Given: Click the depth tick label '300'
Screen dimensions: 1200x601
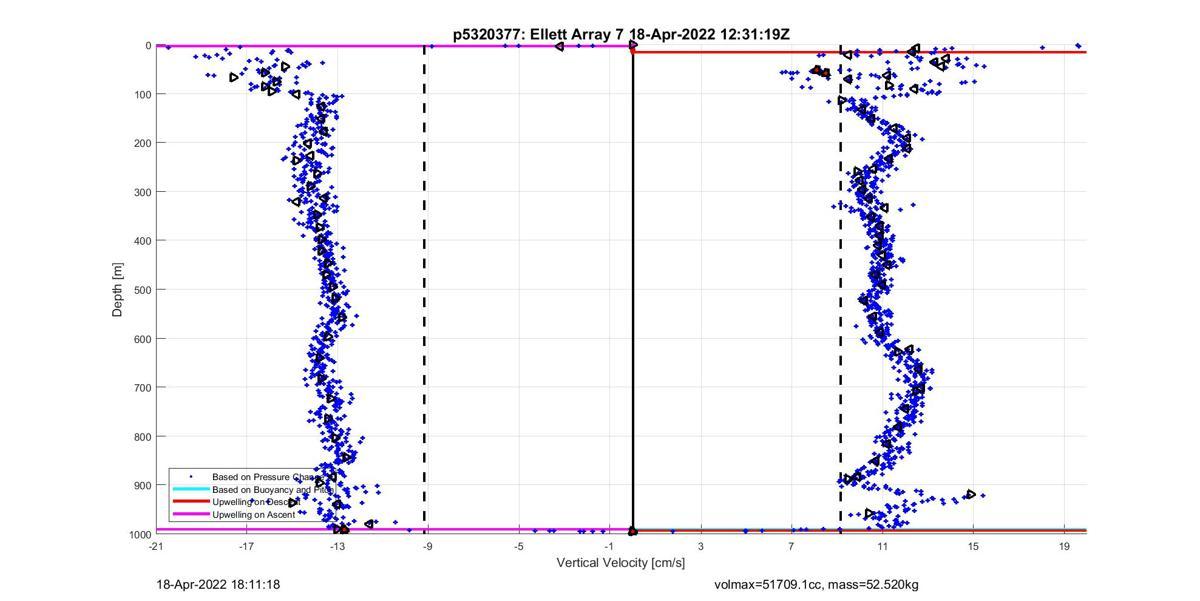Looking at the screenshot, I should point(142,192).
